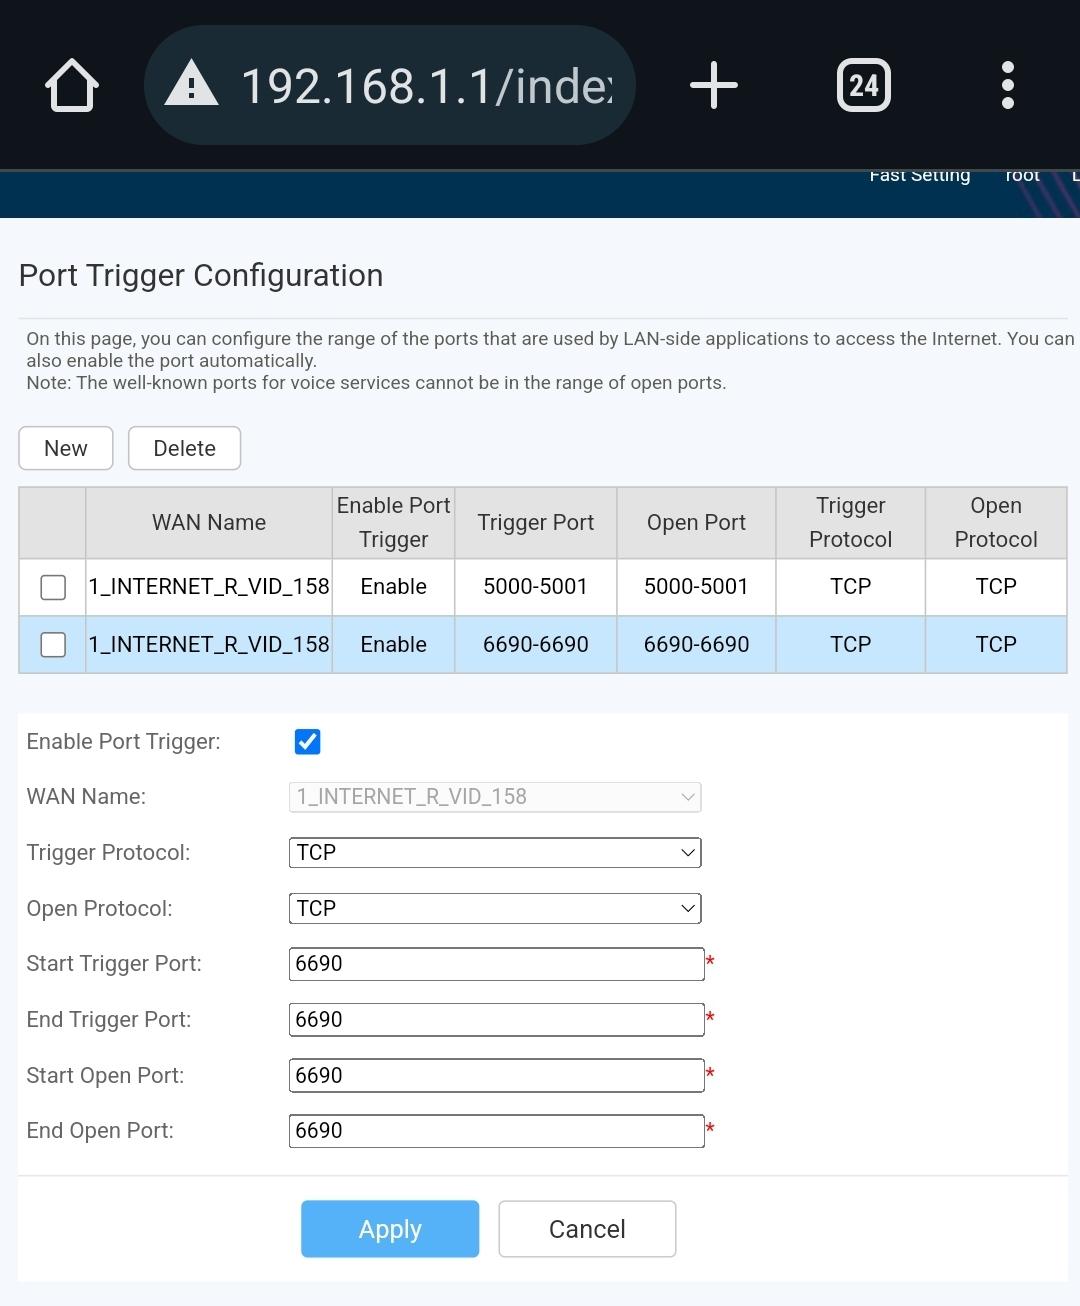Viewport: 1080px width, 1306px height.
Task: Tap the browser home icon
Action: click(72, 86)
